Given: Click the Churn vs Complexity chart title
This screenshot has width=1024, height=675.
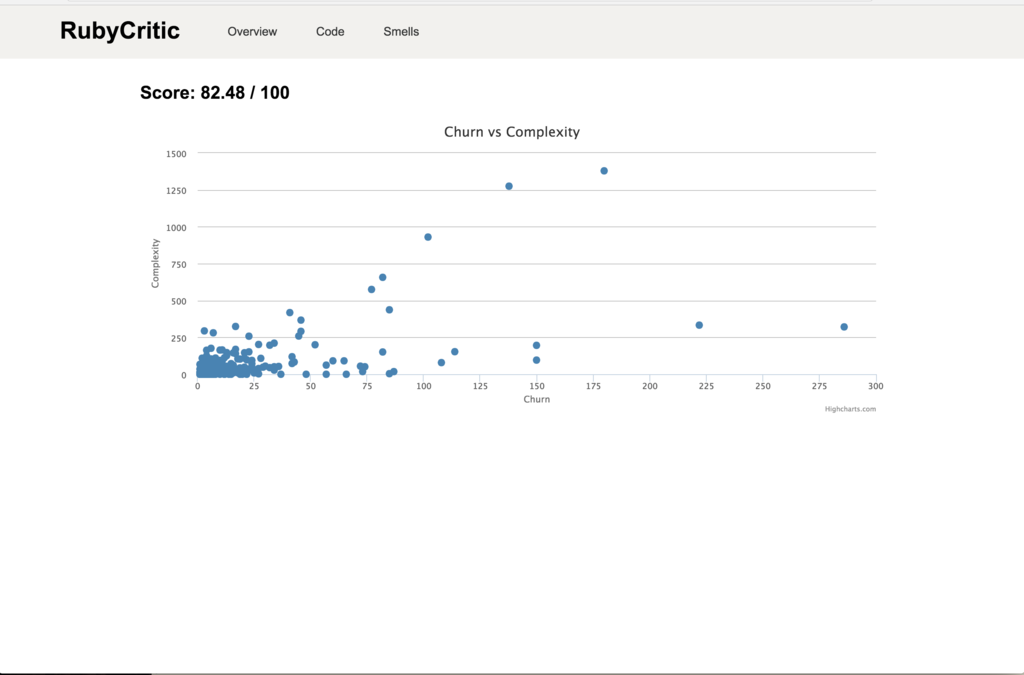Looking at the screenshot, I should tap(512, 132).
